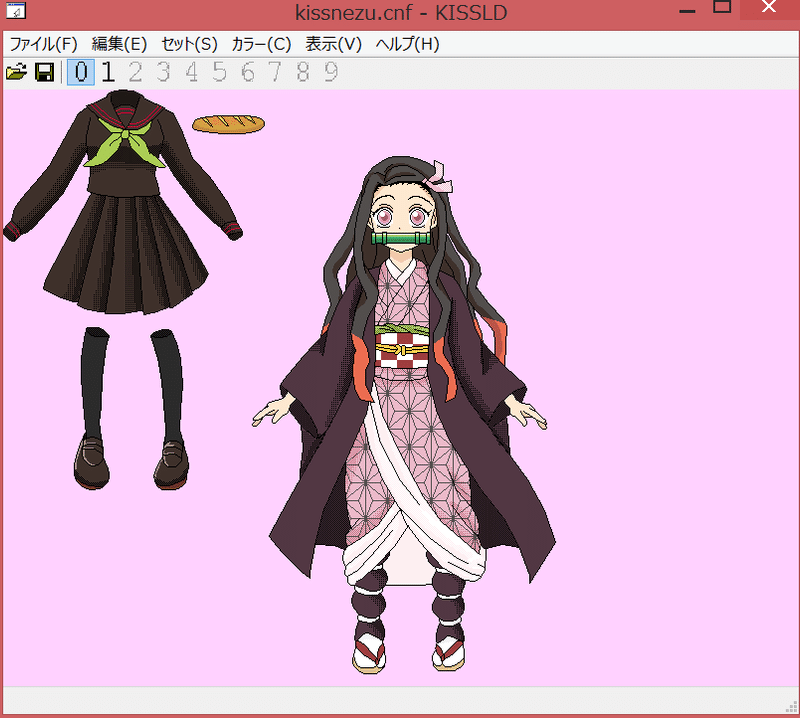Click disabled set number 6
The height and width of the screenshot is (718, 800).
(x=247, y=72)
